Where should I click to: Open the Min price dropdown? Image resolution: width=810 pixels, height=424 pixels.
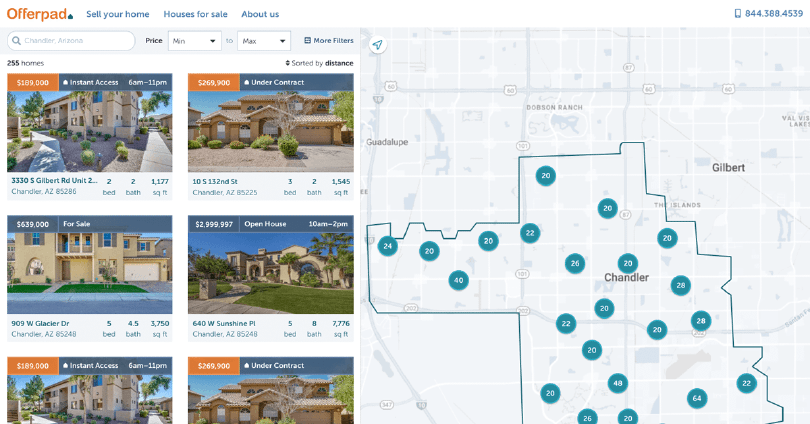pyautogui.click(x=195, y=41)
